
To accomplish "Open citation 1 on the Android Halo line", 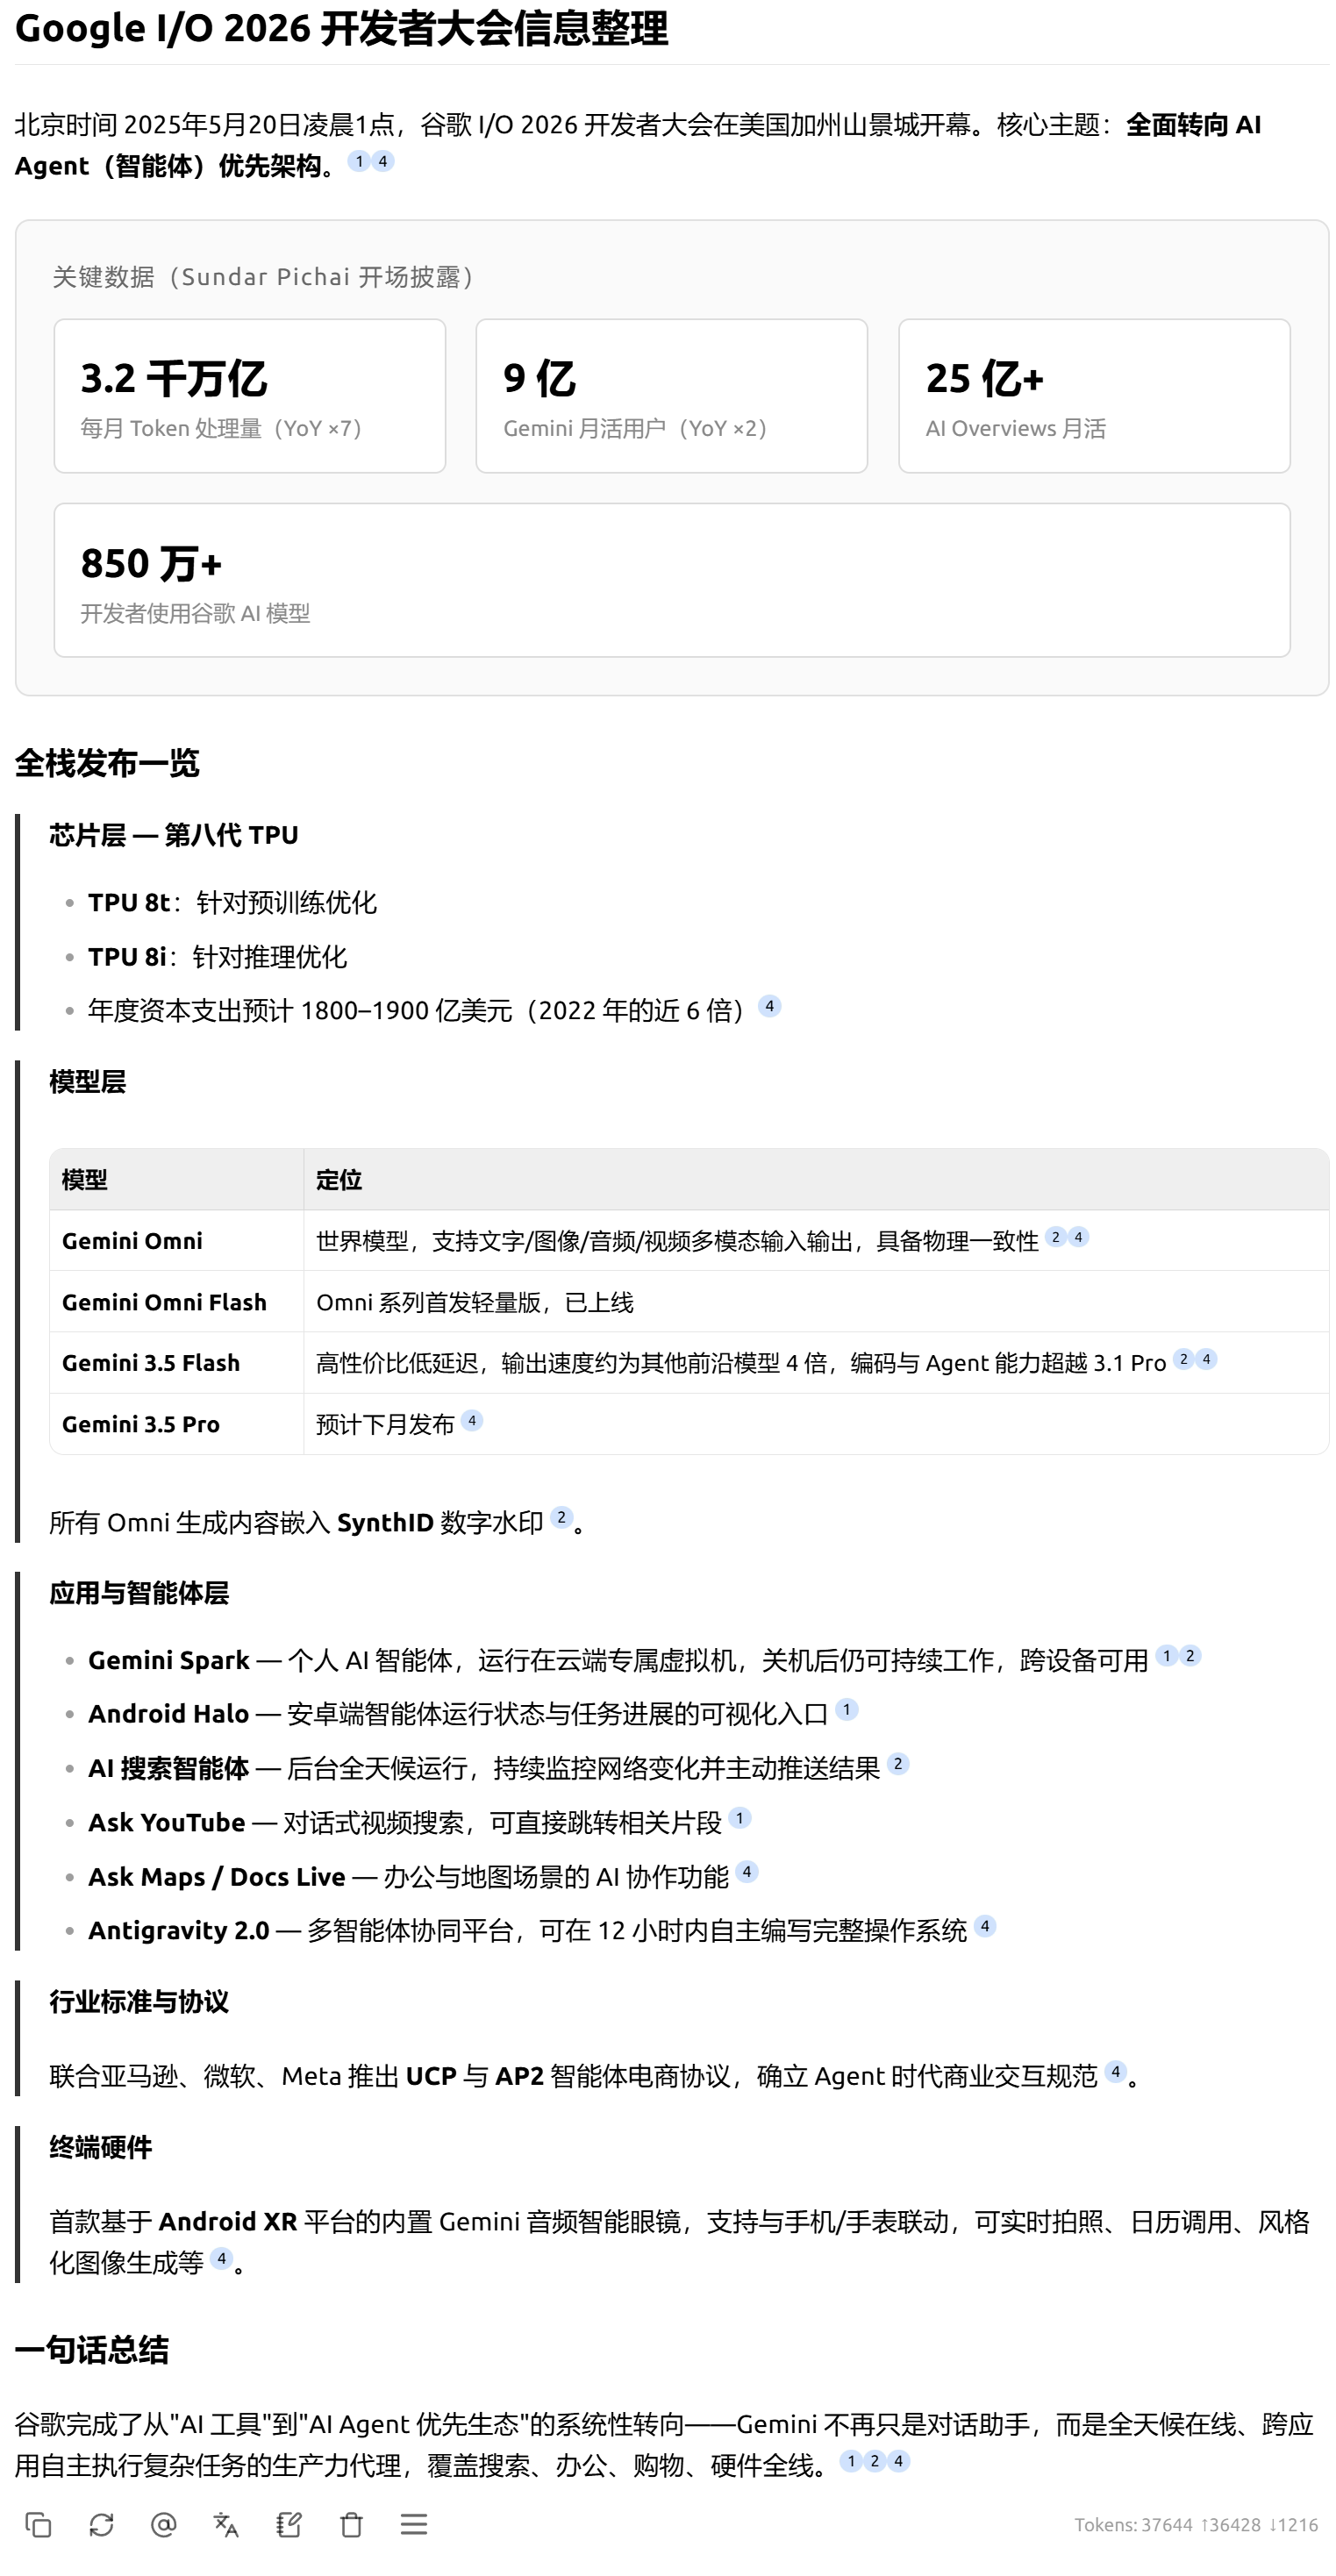I will [x=846, y=1709].
